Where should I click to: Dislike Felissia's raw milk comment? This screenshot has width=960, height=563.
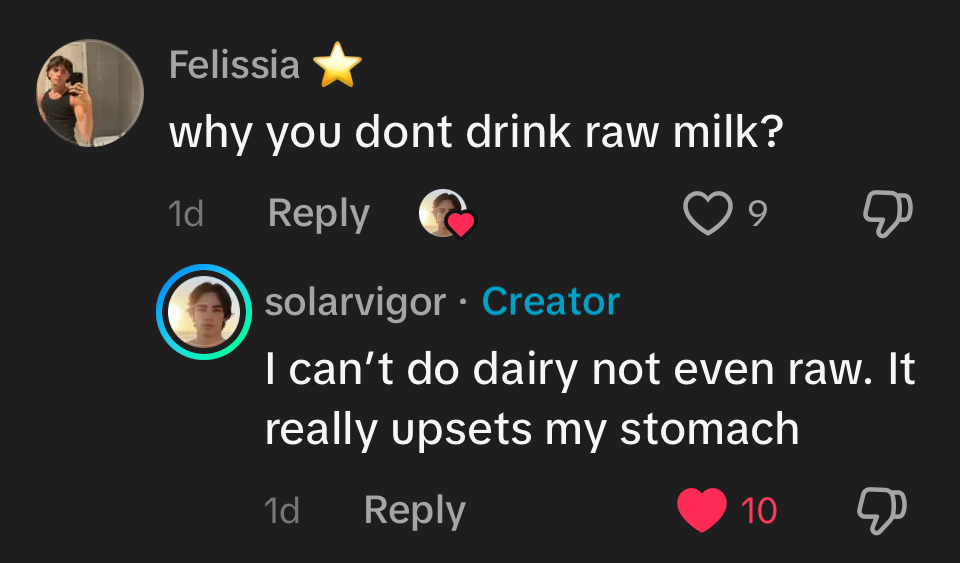[x=887, y=213]
